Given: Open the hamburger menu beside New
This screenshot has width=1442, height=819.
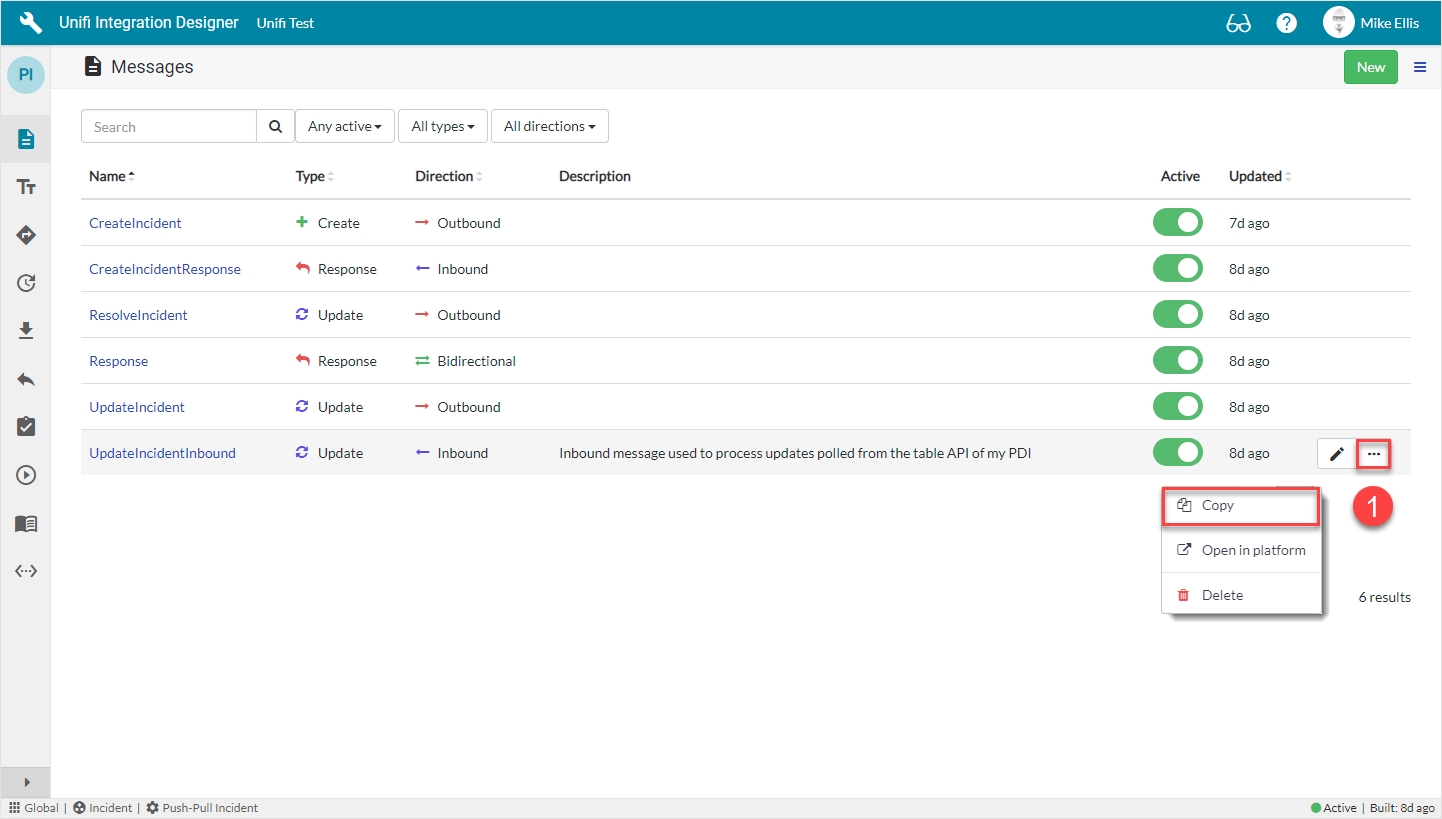Looking at the screenshot, I should 1420,67.
